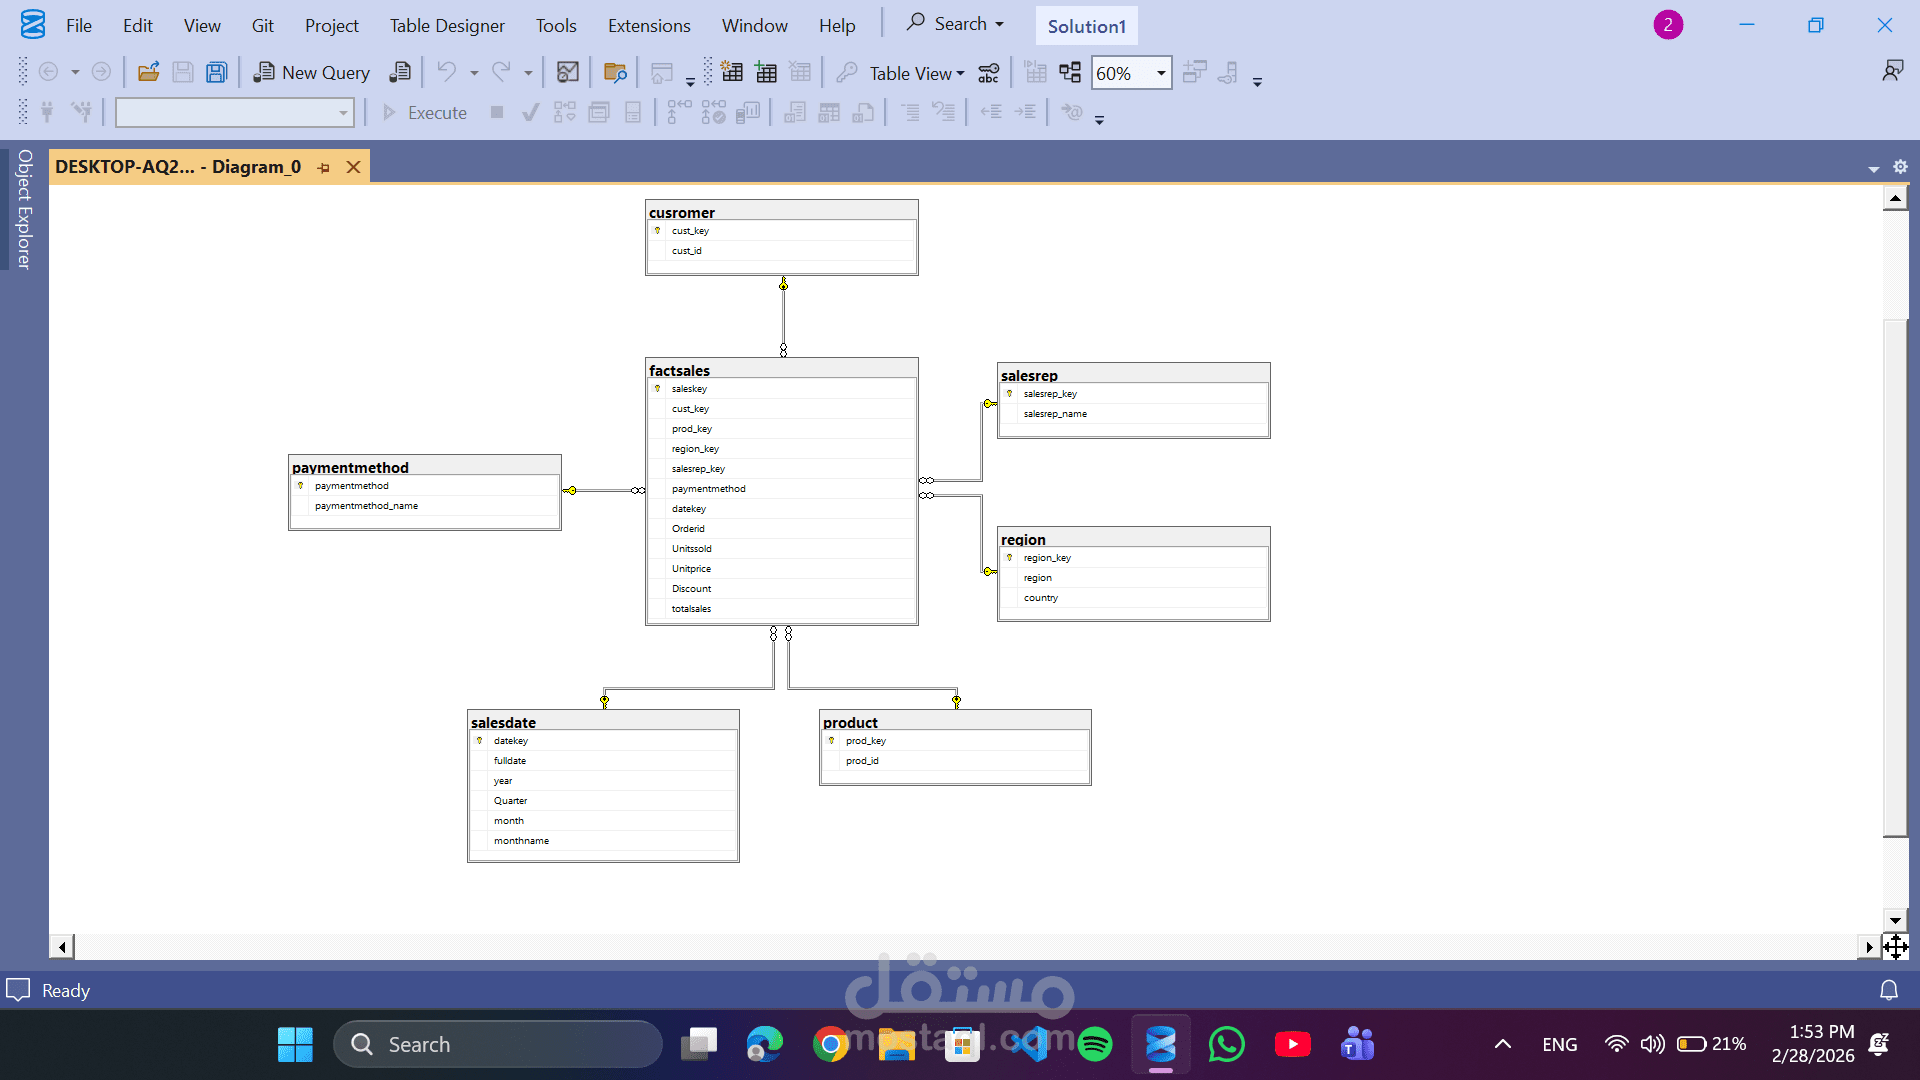The image size is (1920, 1080).
Task: Select the salesrep_name column
Action: pyautogui.click(x=1134, y=413)
